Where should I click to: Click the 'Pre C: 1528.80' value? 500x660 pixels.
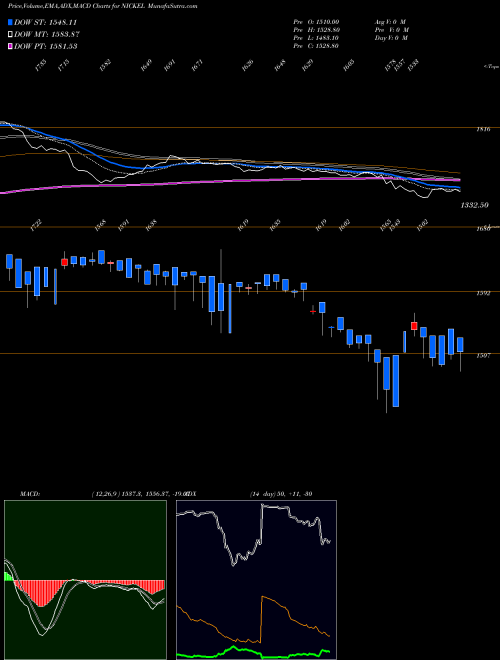(x=316, y=46)
